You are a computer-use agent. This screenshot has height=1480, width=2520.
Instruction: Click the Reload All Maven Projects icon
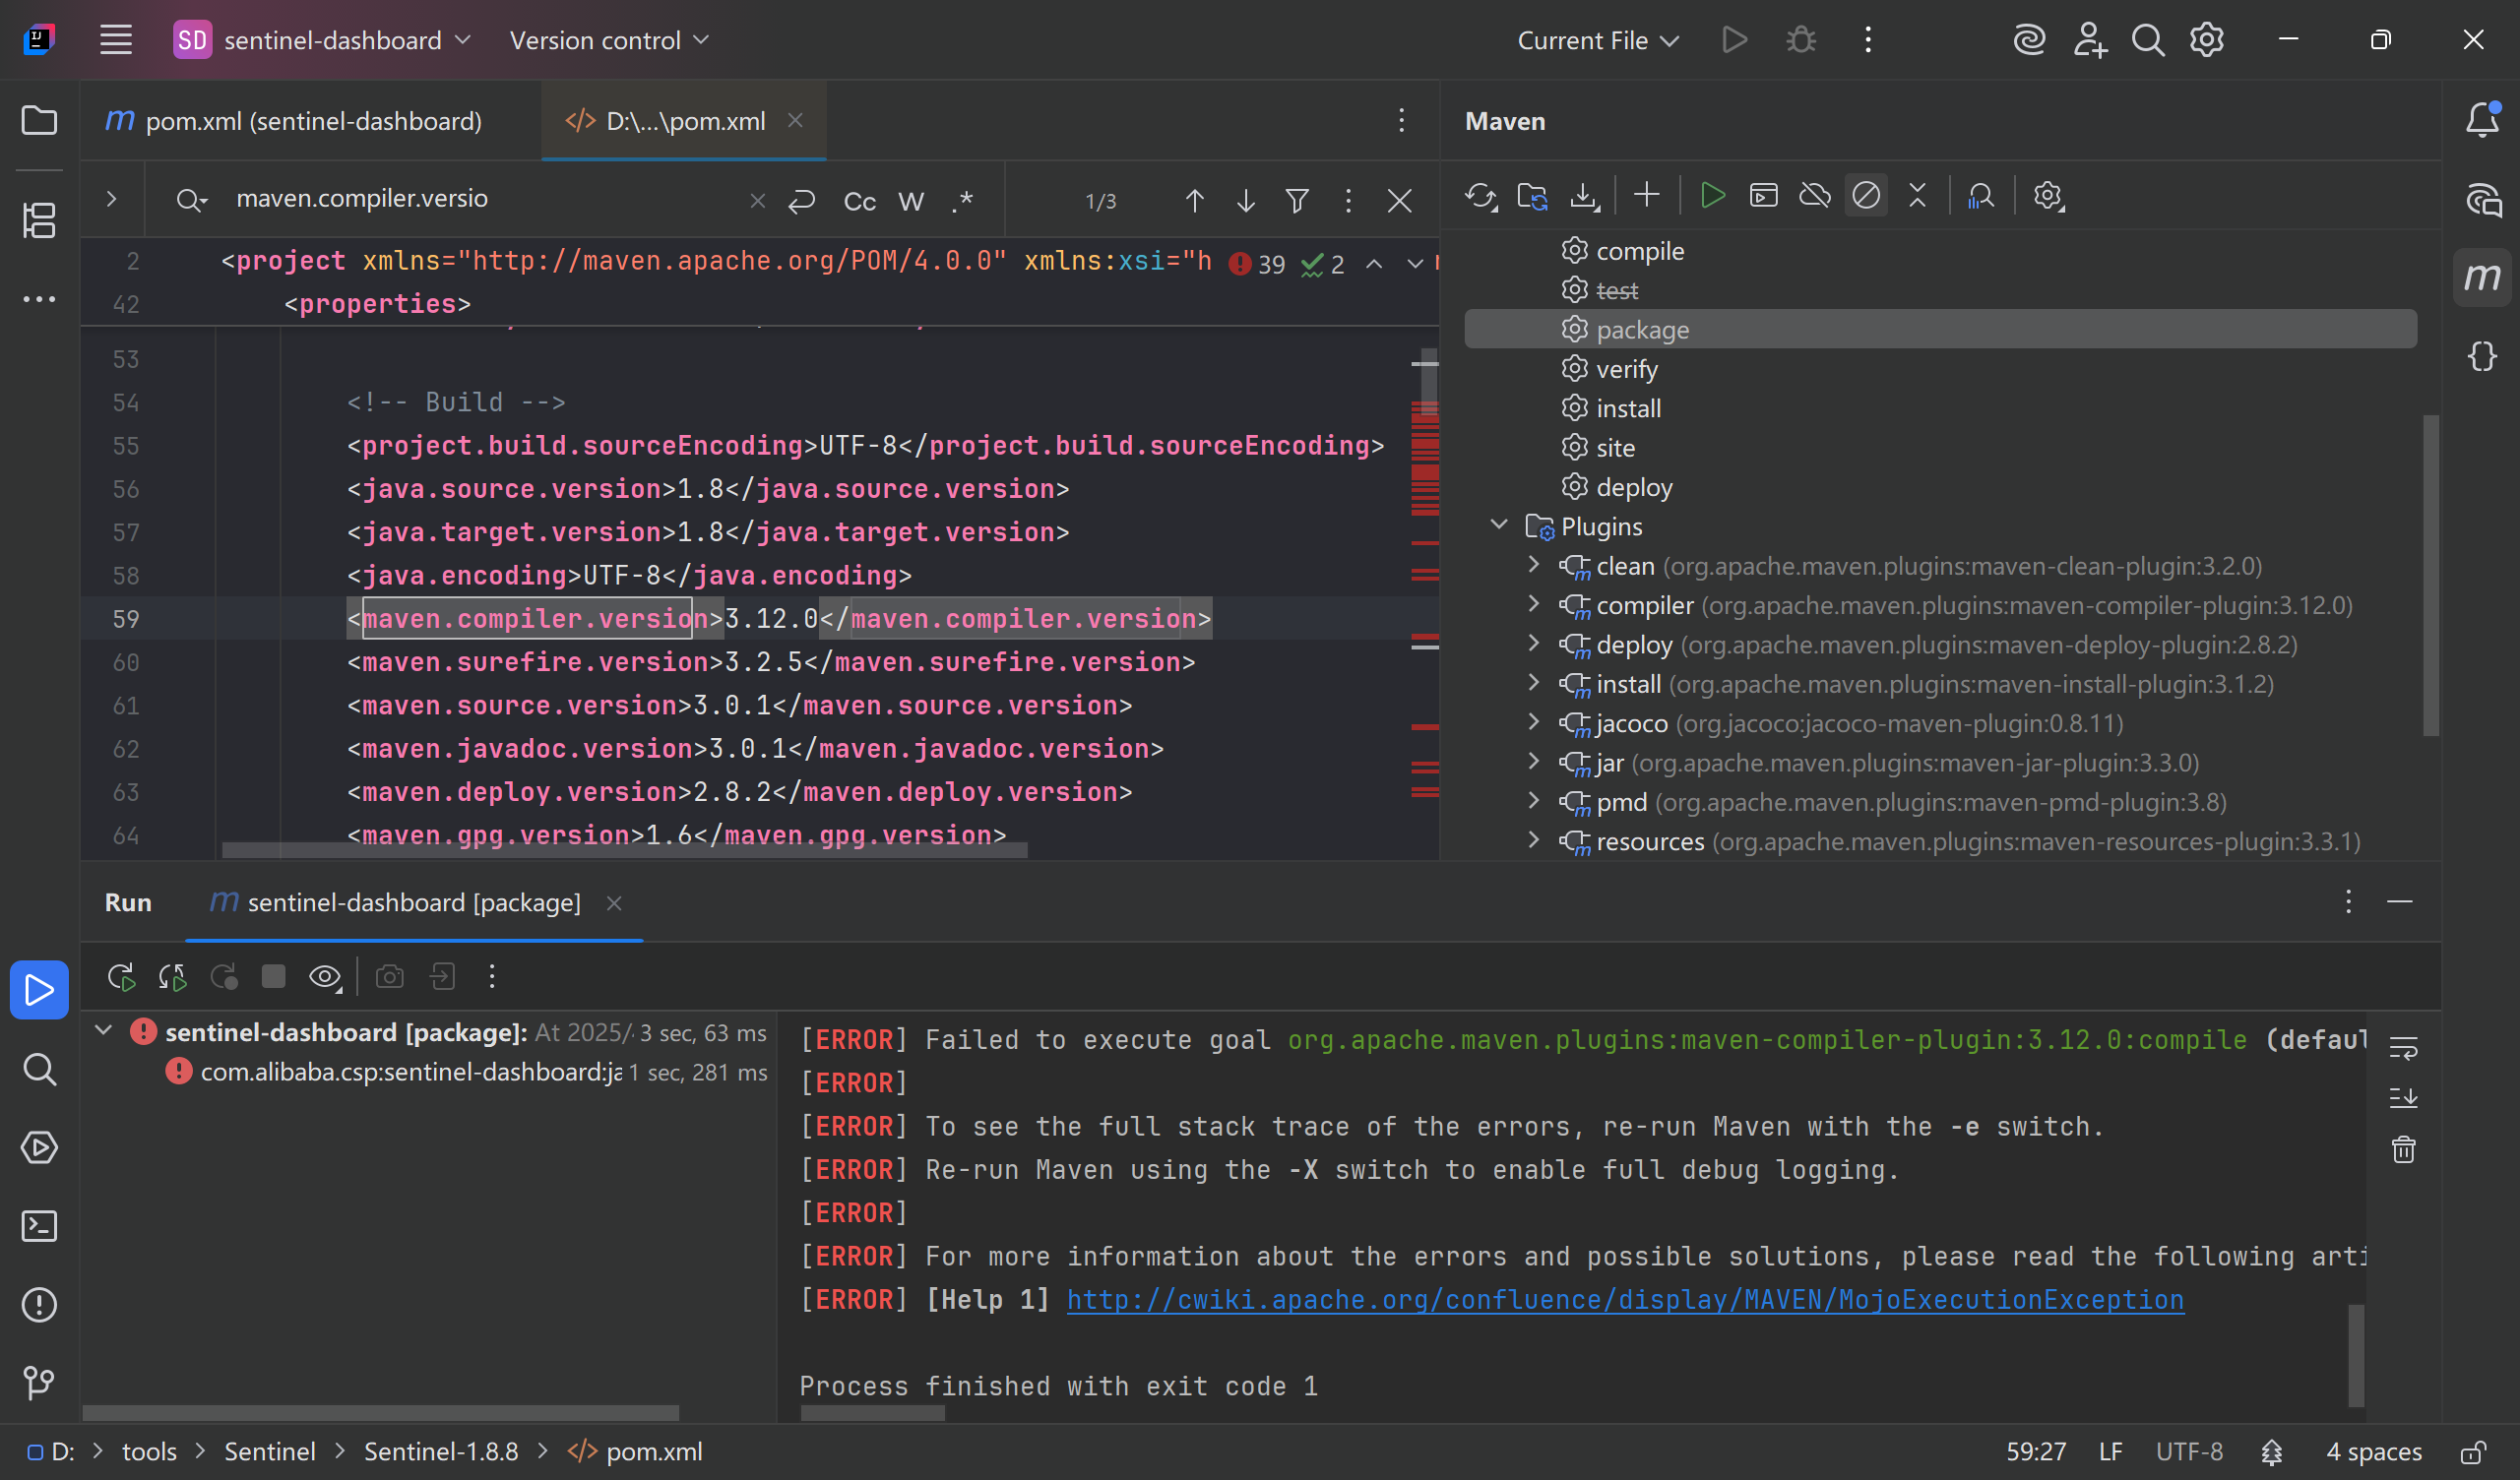pyautogui.click(x=1480, y=196)
